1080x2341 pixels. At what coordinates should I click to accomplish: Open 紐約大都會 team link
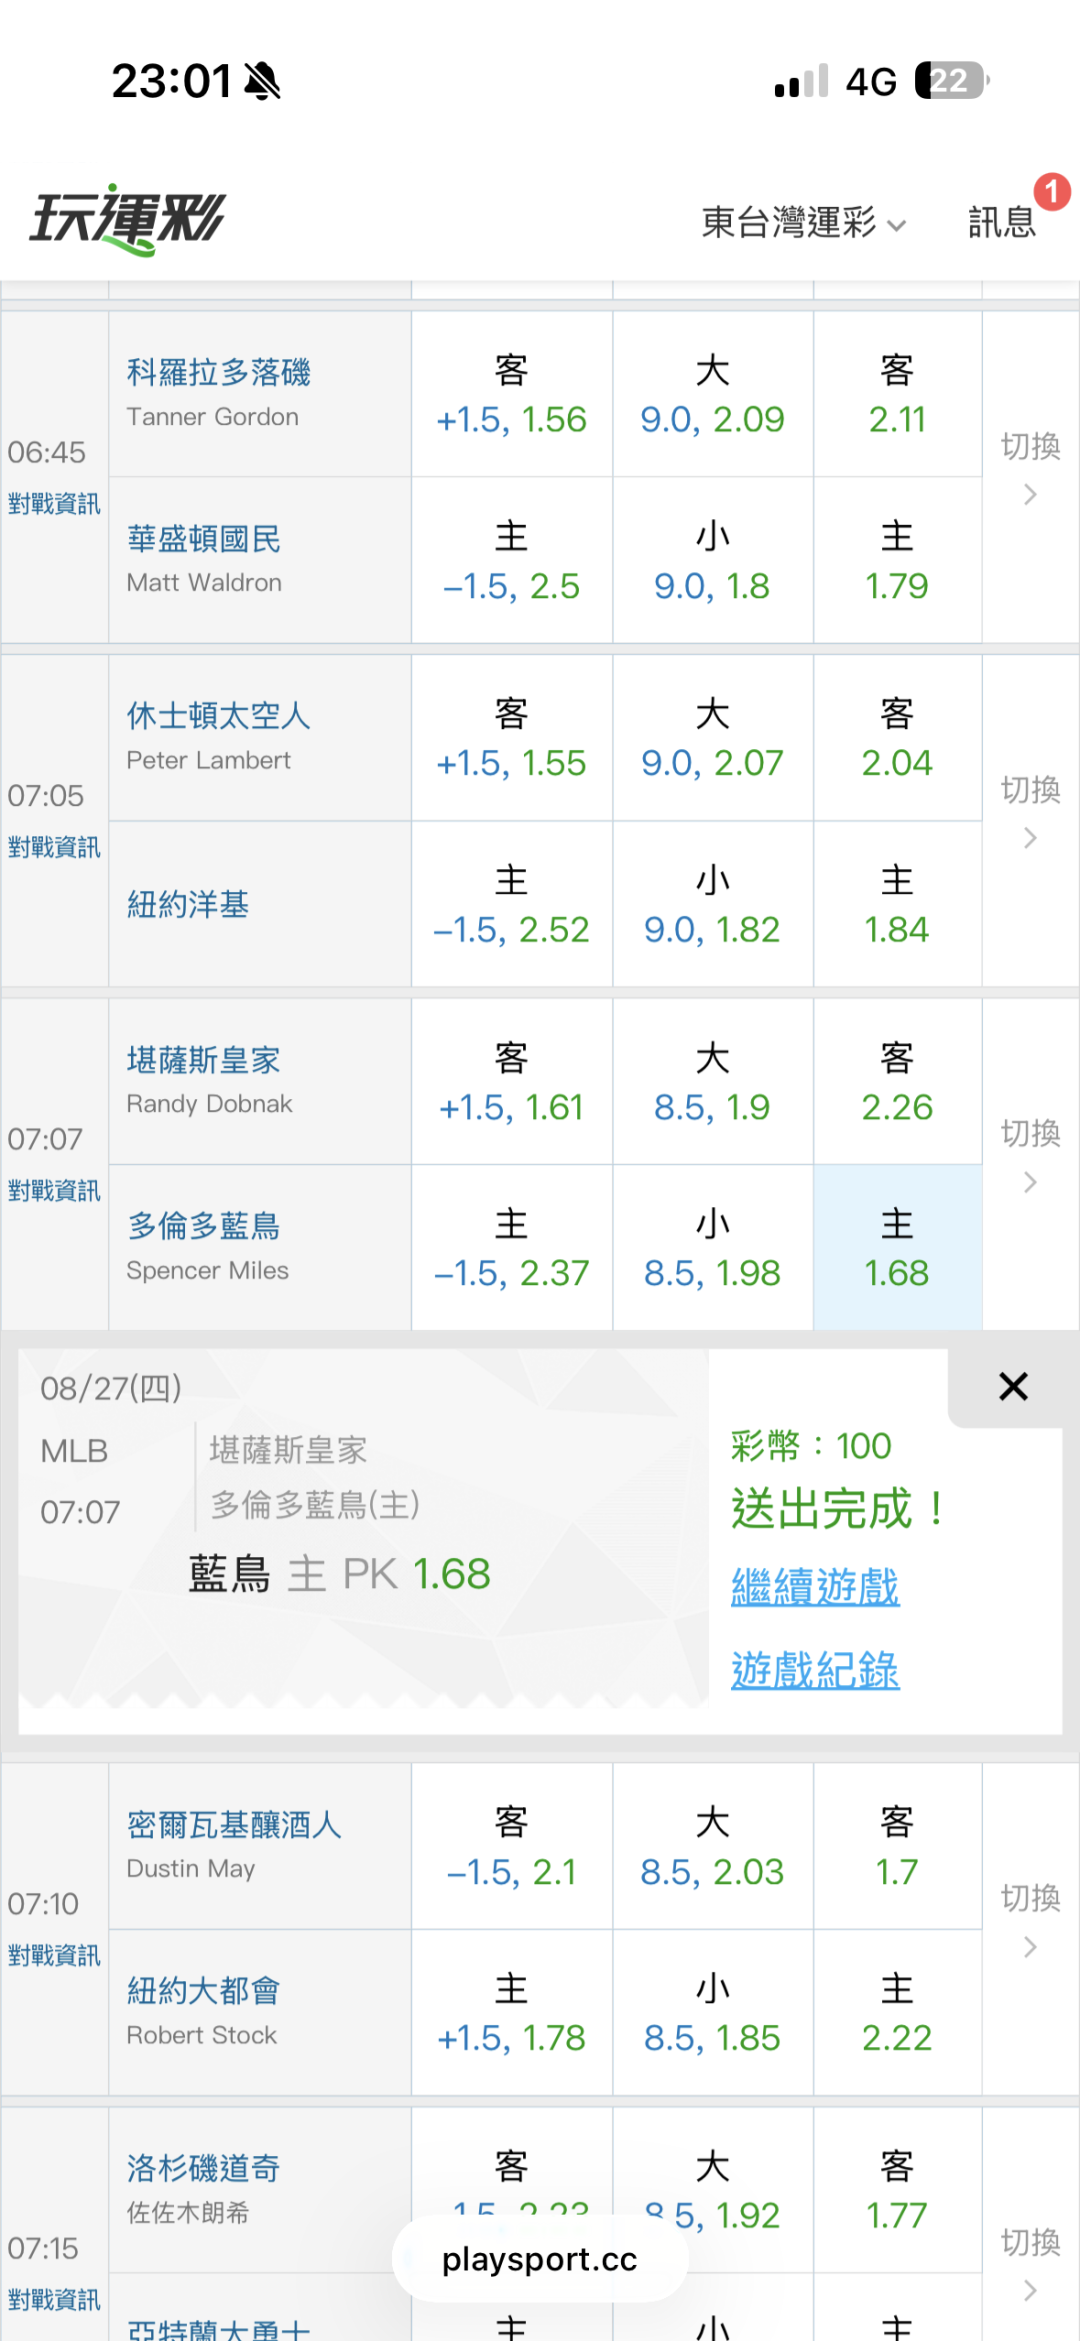point(203,1990)
